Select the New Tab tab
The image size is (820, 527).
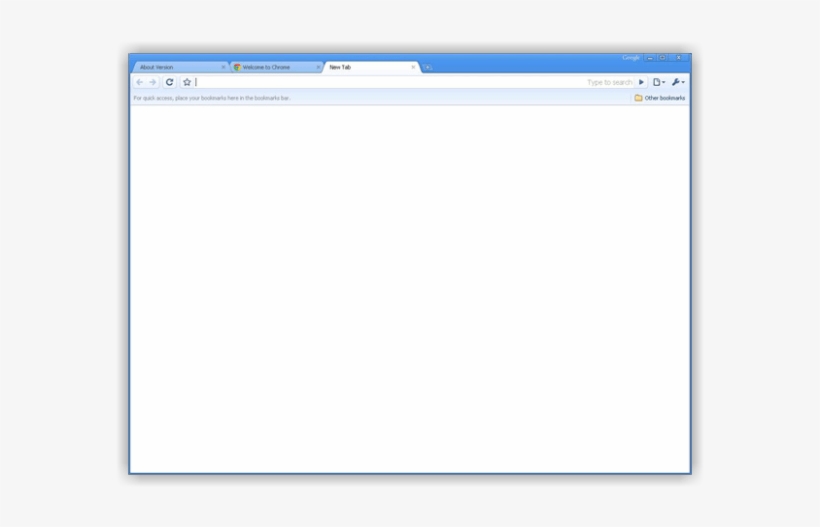[x=360, y=67]
